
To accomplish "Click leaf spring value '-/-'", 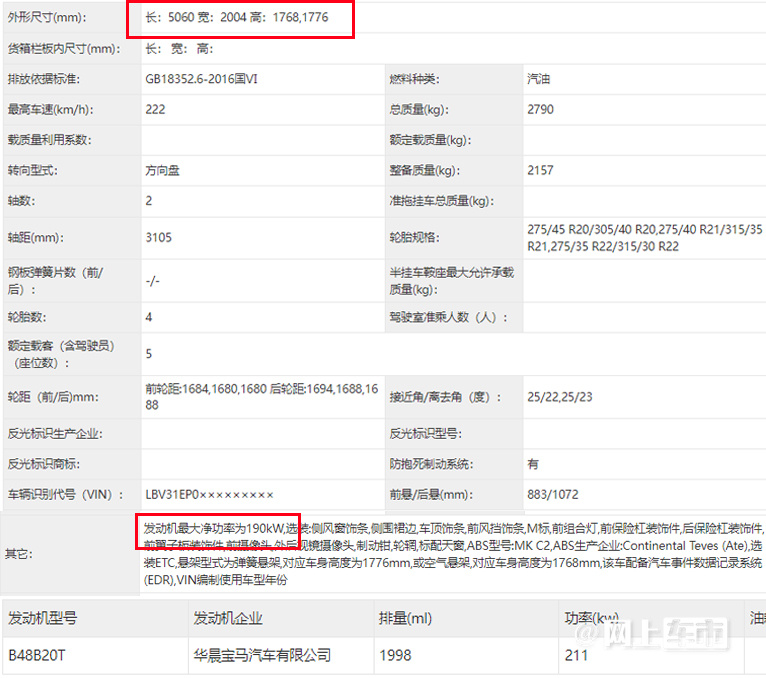I will click(x=152, y=281).
